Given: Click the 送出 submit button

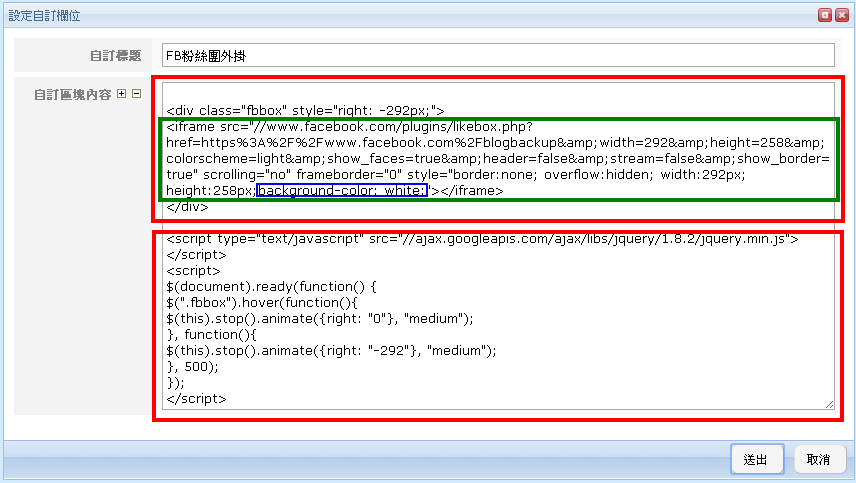Looking at the screenshot, I should point(757,460).
